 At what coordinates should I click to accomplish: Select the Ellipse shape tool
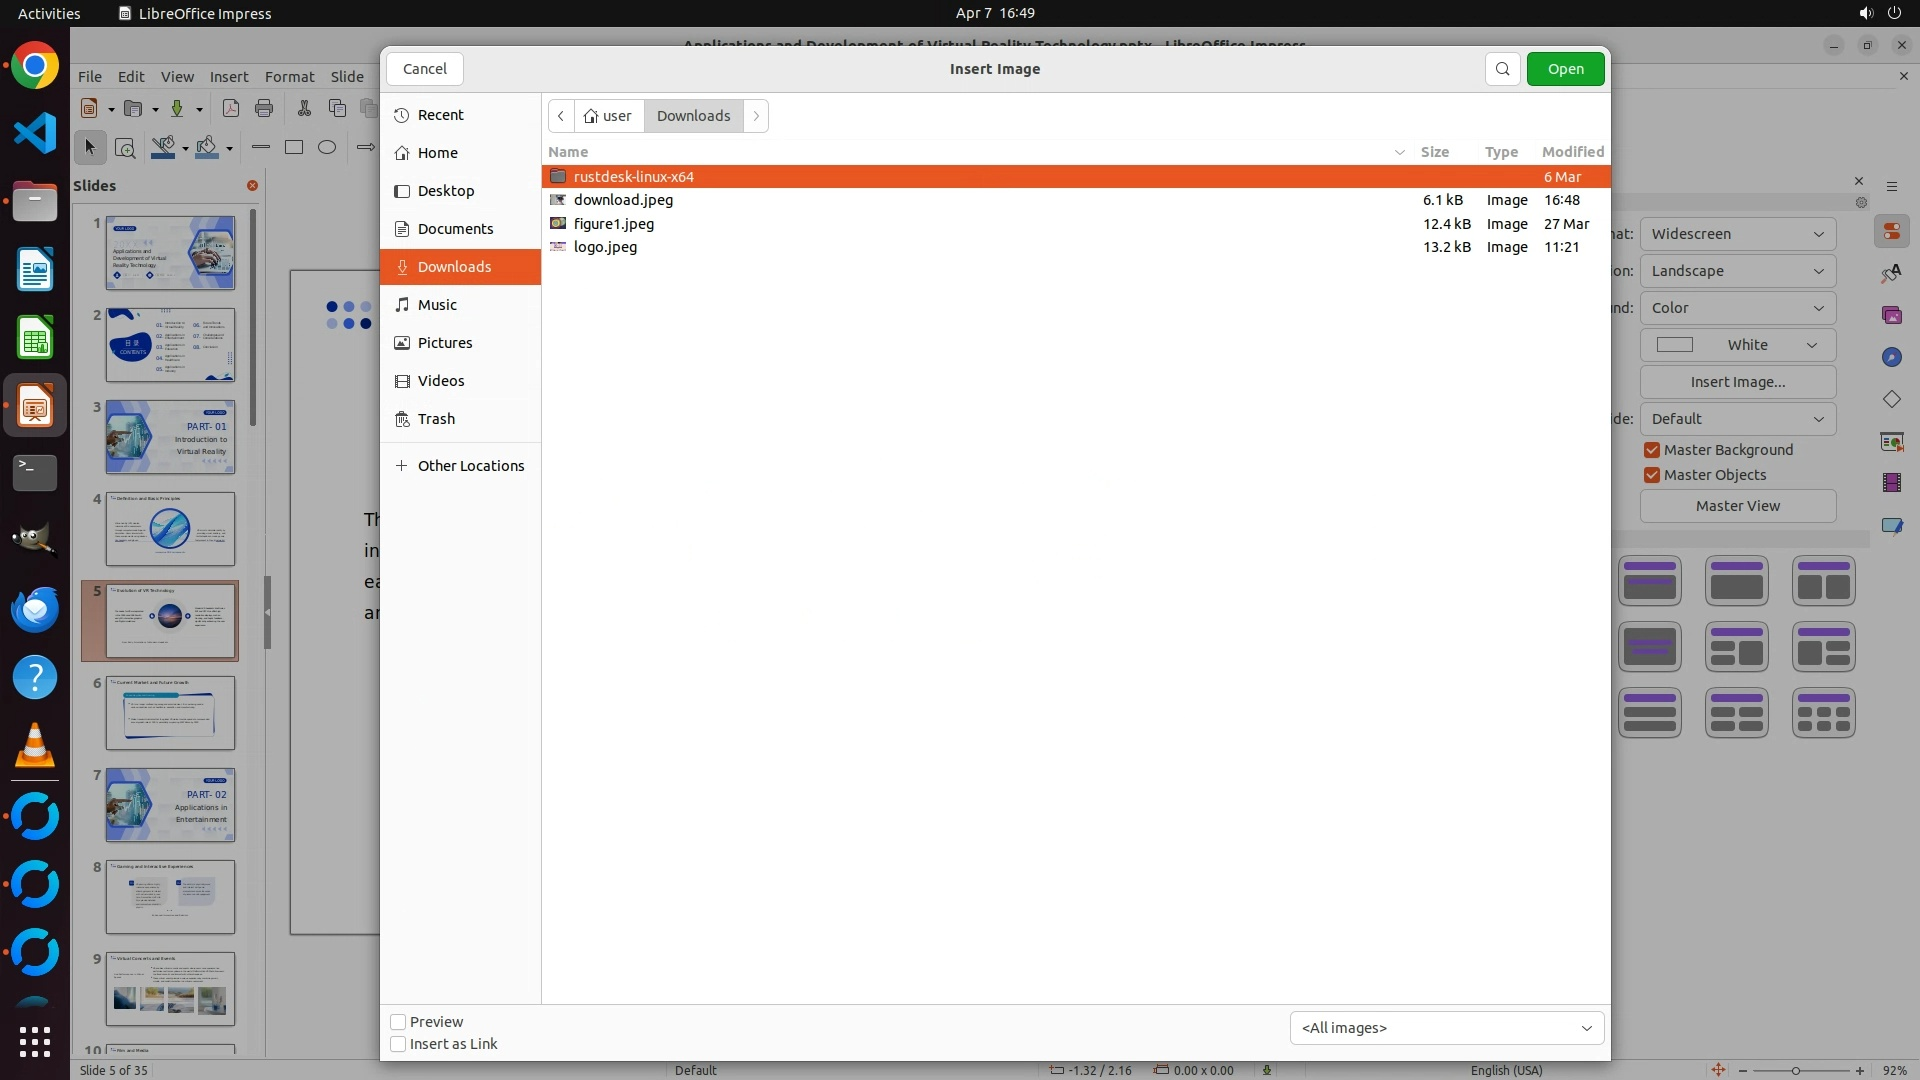326,147
